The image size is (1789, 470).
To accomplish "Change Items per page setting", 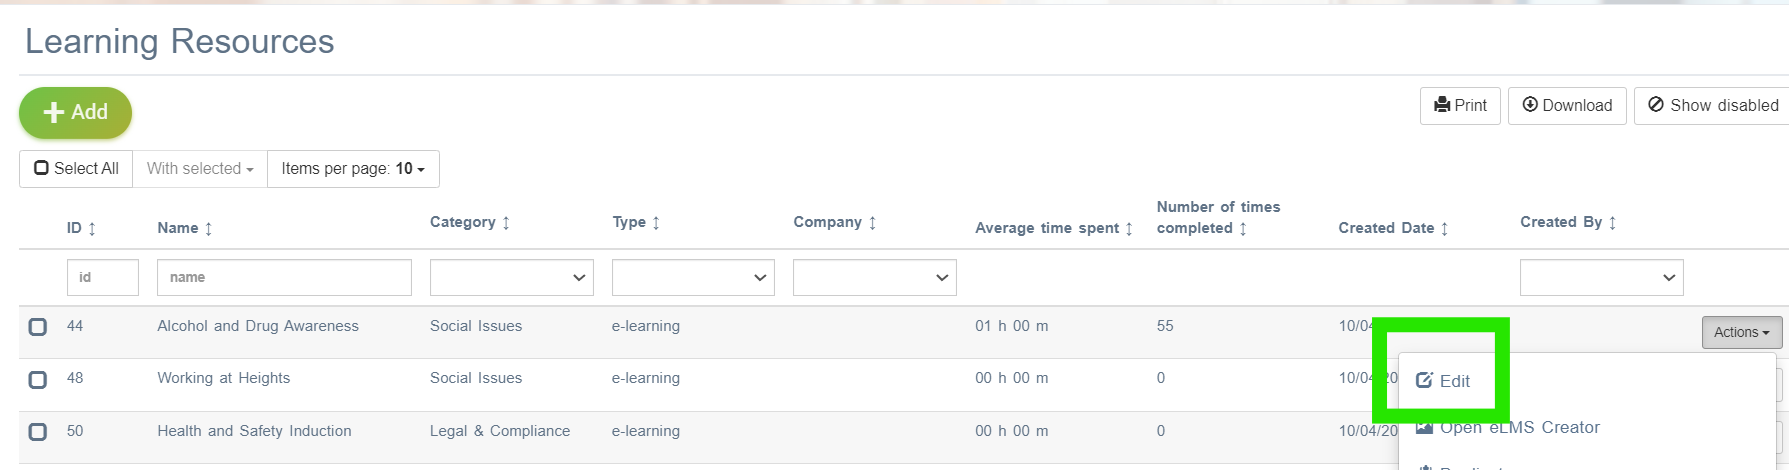I will (x=353, y=169).
